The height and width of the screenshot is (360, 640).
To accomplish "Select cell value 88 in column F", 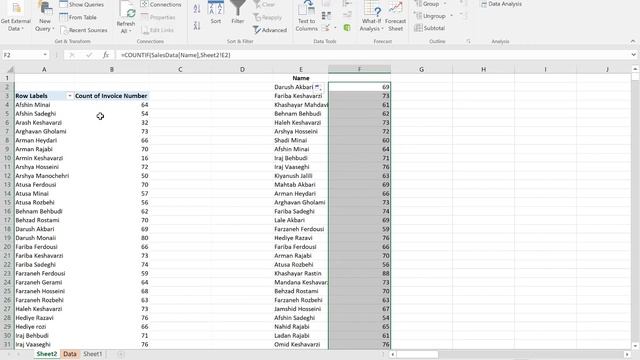I will pyautogui.click(x=360, y=273).
